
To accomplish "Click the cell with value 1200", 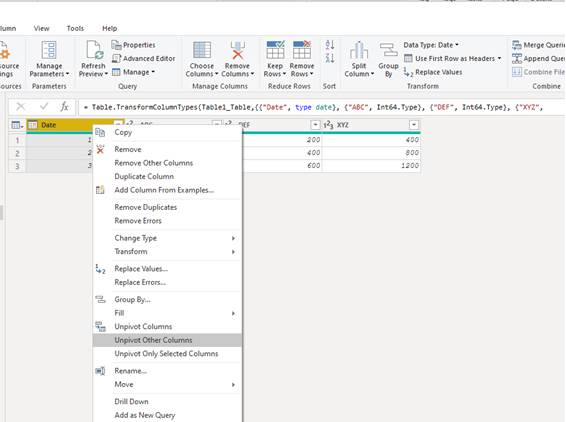I will (x=371, y=166).
